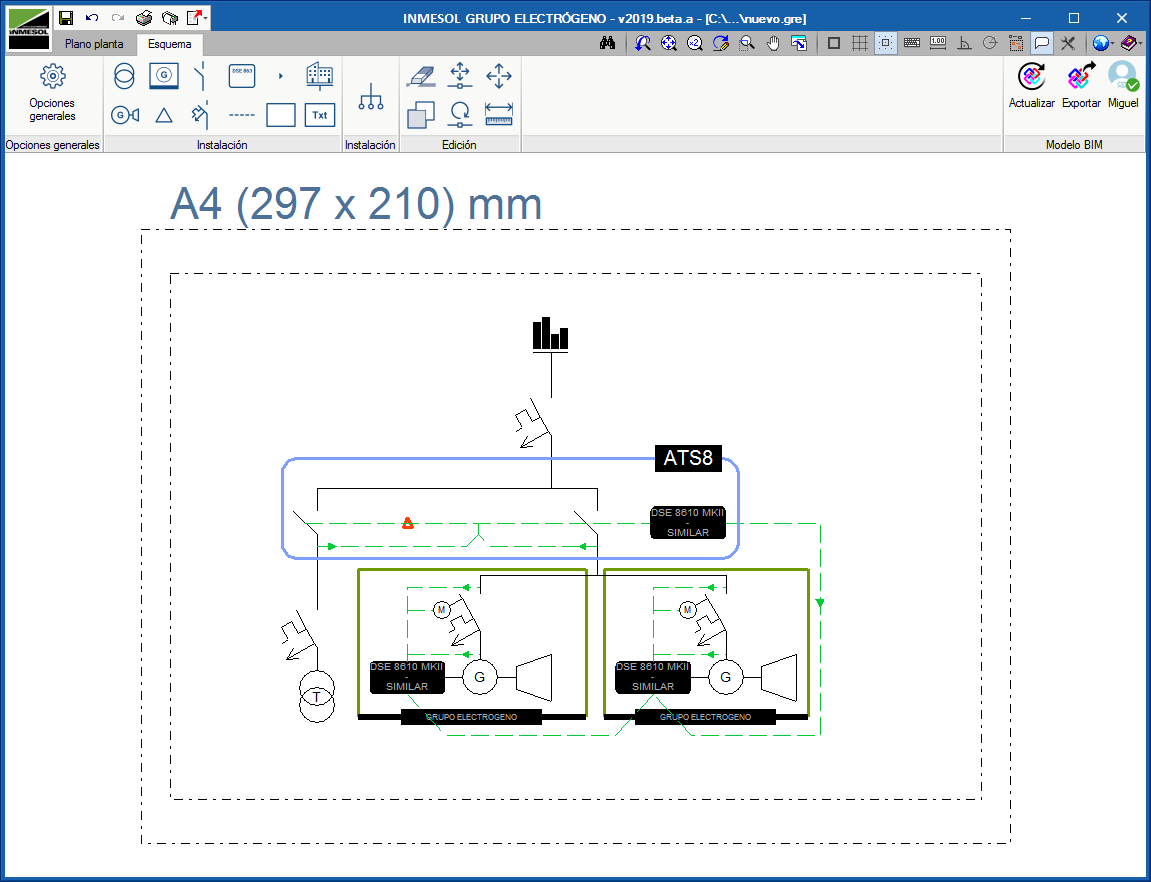Print the current drawing
Viewport: 1151px width, 882px height.
(144, 18)
